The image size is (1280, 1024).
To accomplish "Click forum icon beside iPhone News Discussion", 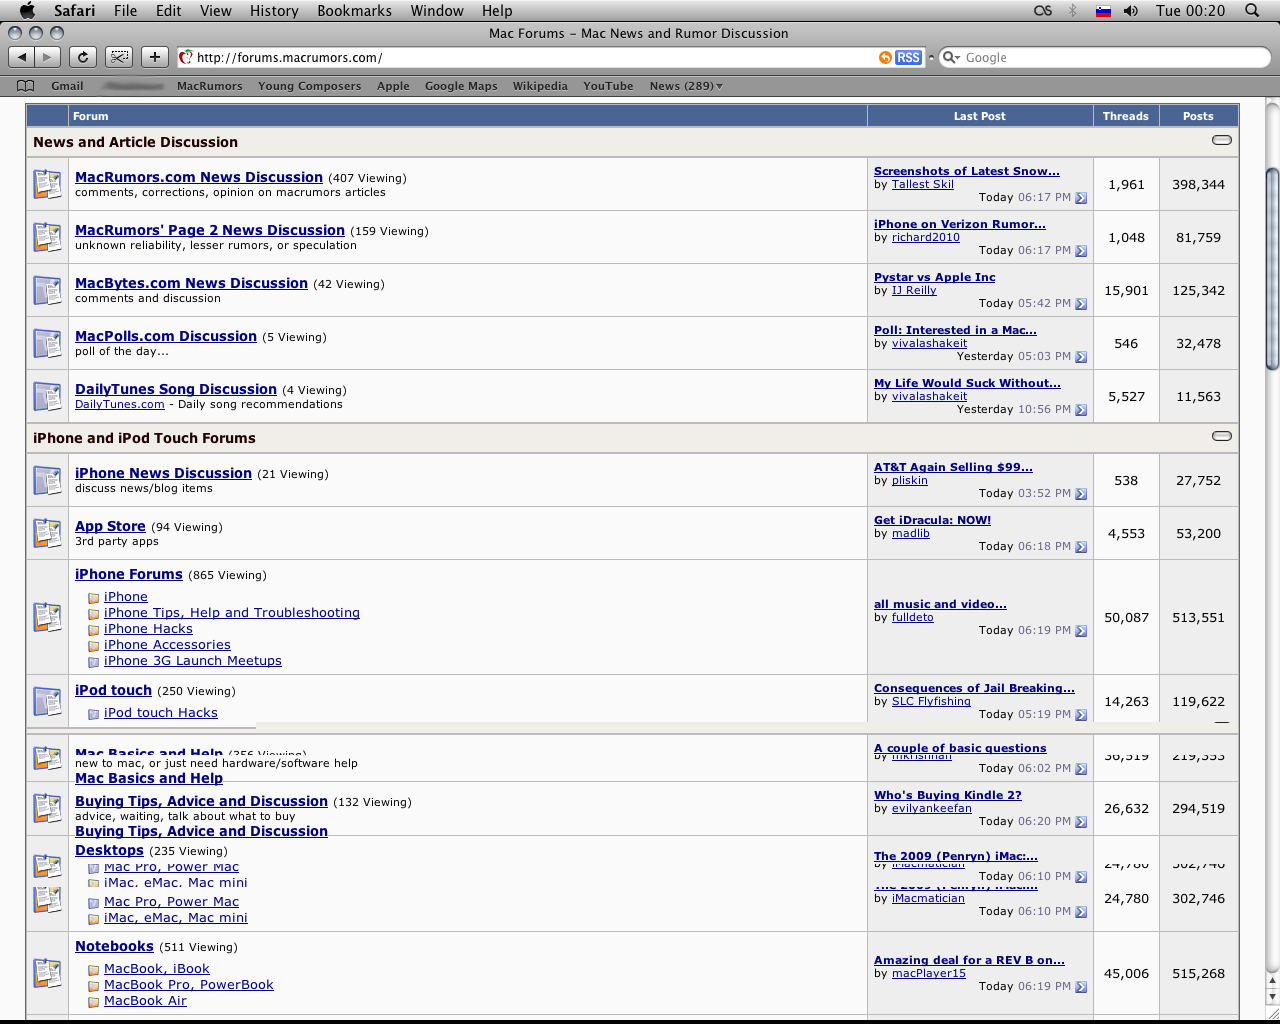I will tap(47, 480).
